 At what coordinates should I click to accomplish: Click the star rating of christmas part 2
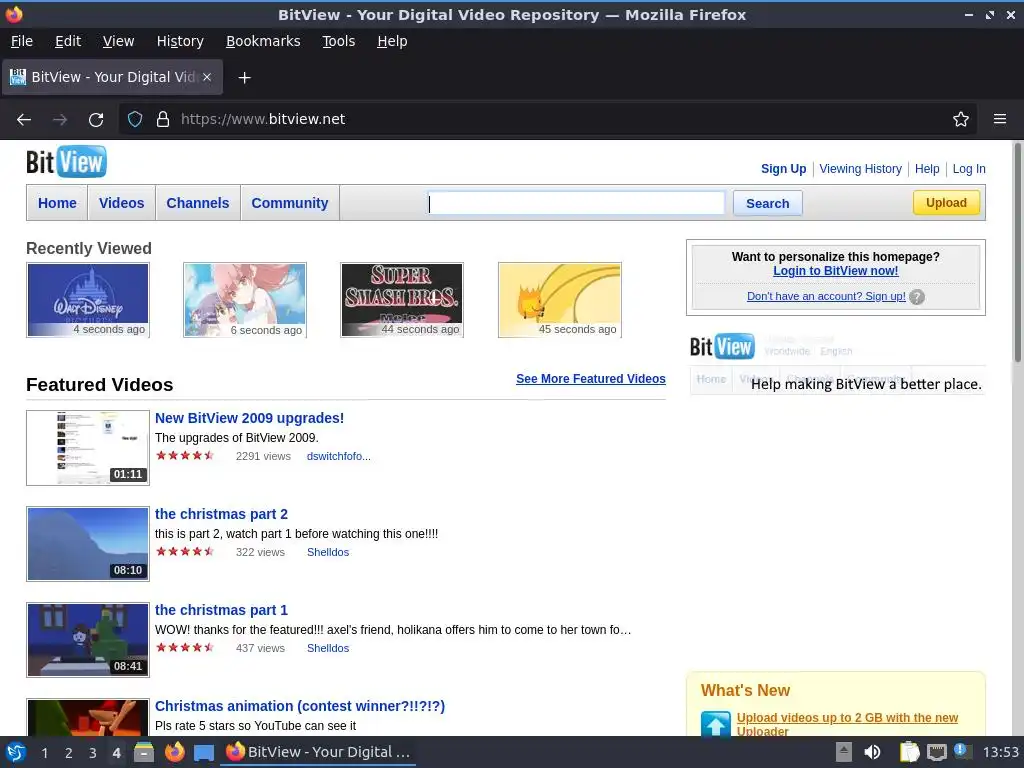click(x=185, y=552)
